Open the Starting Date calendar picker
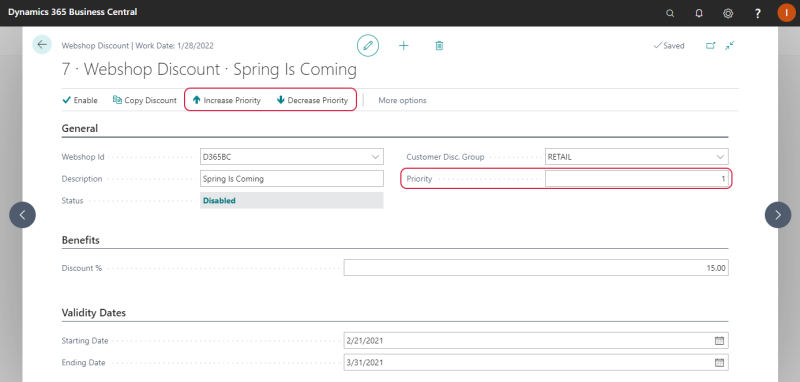The image size is (800, 382). coord(719,340)
